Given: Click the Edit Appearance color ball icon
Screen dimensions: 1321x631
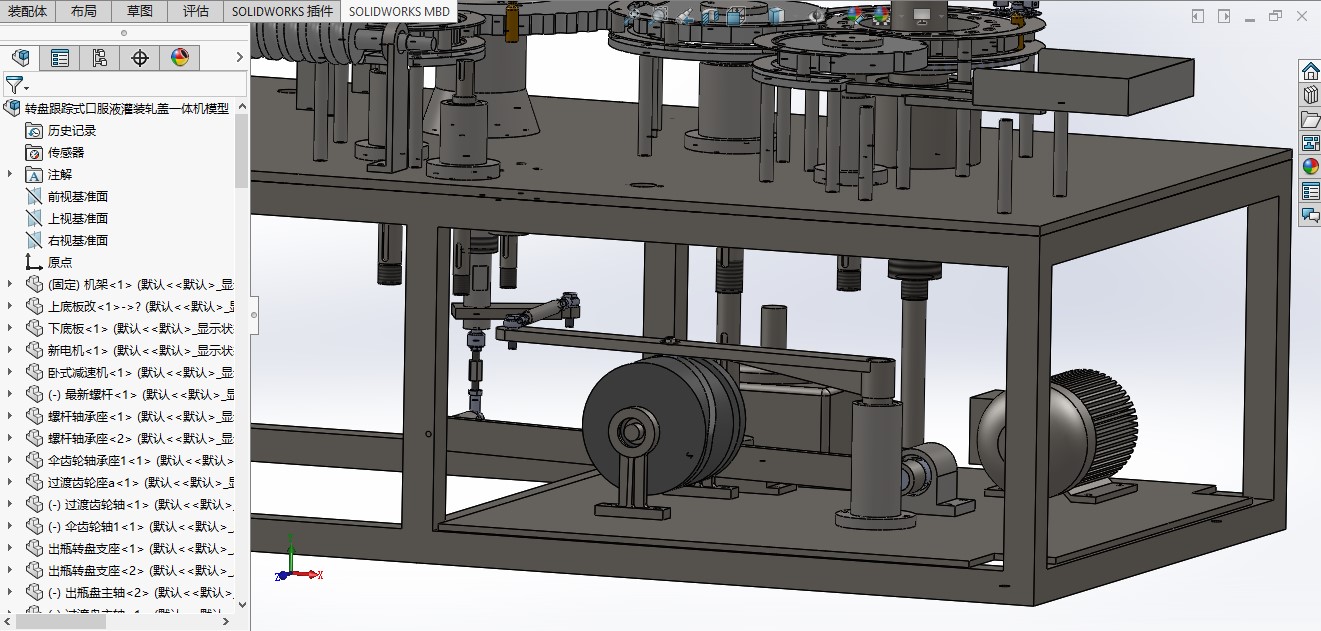Looking at the screenshot, I should tap(853, 15).
